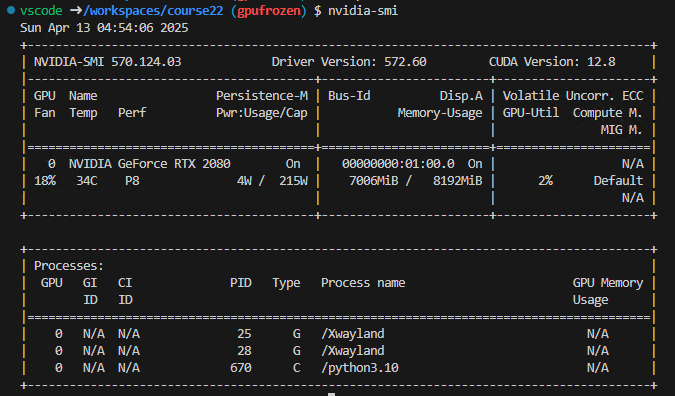Viewport: 675px width, 396px height.
Task: Click the blue prompt status dot
Action: [x=11, y=10]
